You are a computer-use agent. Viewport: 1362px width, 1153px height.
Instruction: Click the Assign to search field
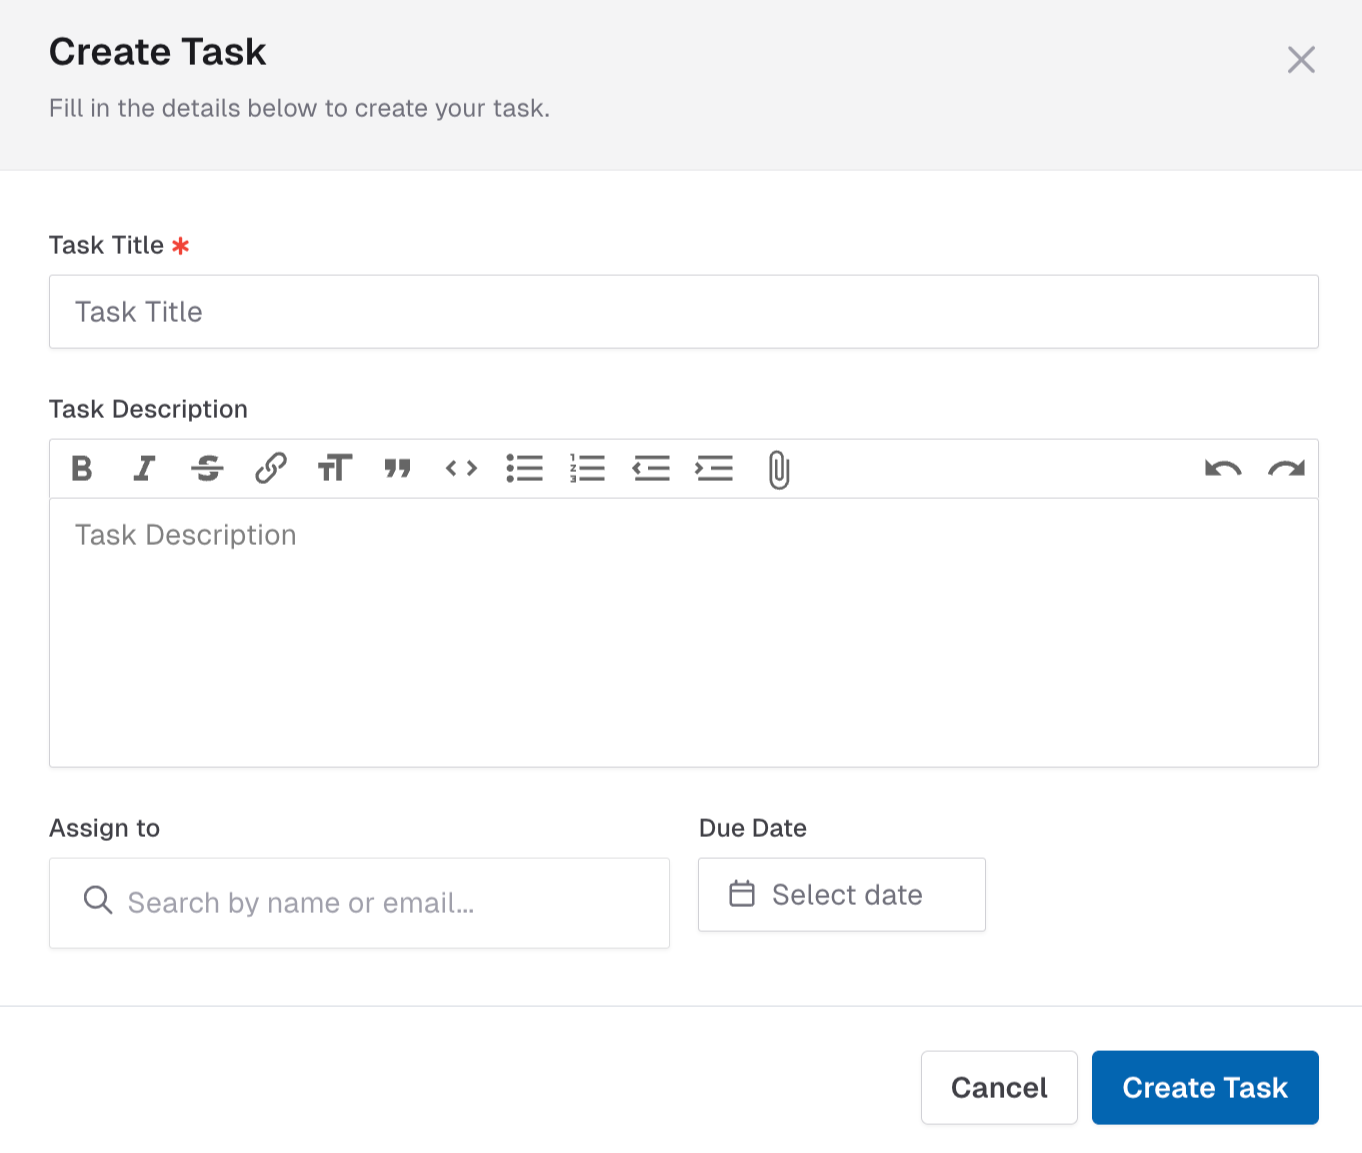(360, 903)
